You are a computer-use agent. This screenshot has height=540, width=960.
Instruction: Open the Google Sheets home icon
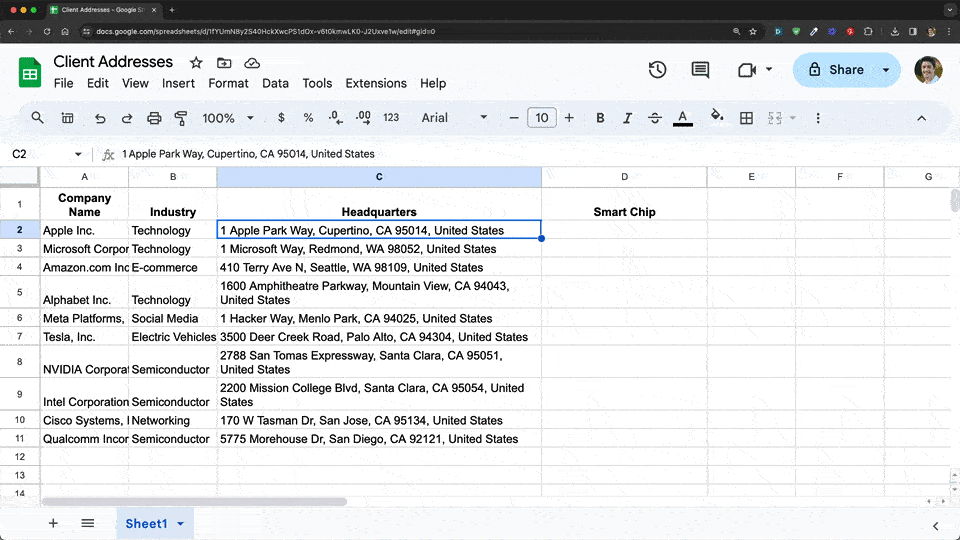[x=29, y=72]
